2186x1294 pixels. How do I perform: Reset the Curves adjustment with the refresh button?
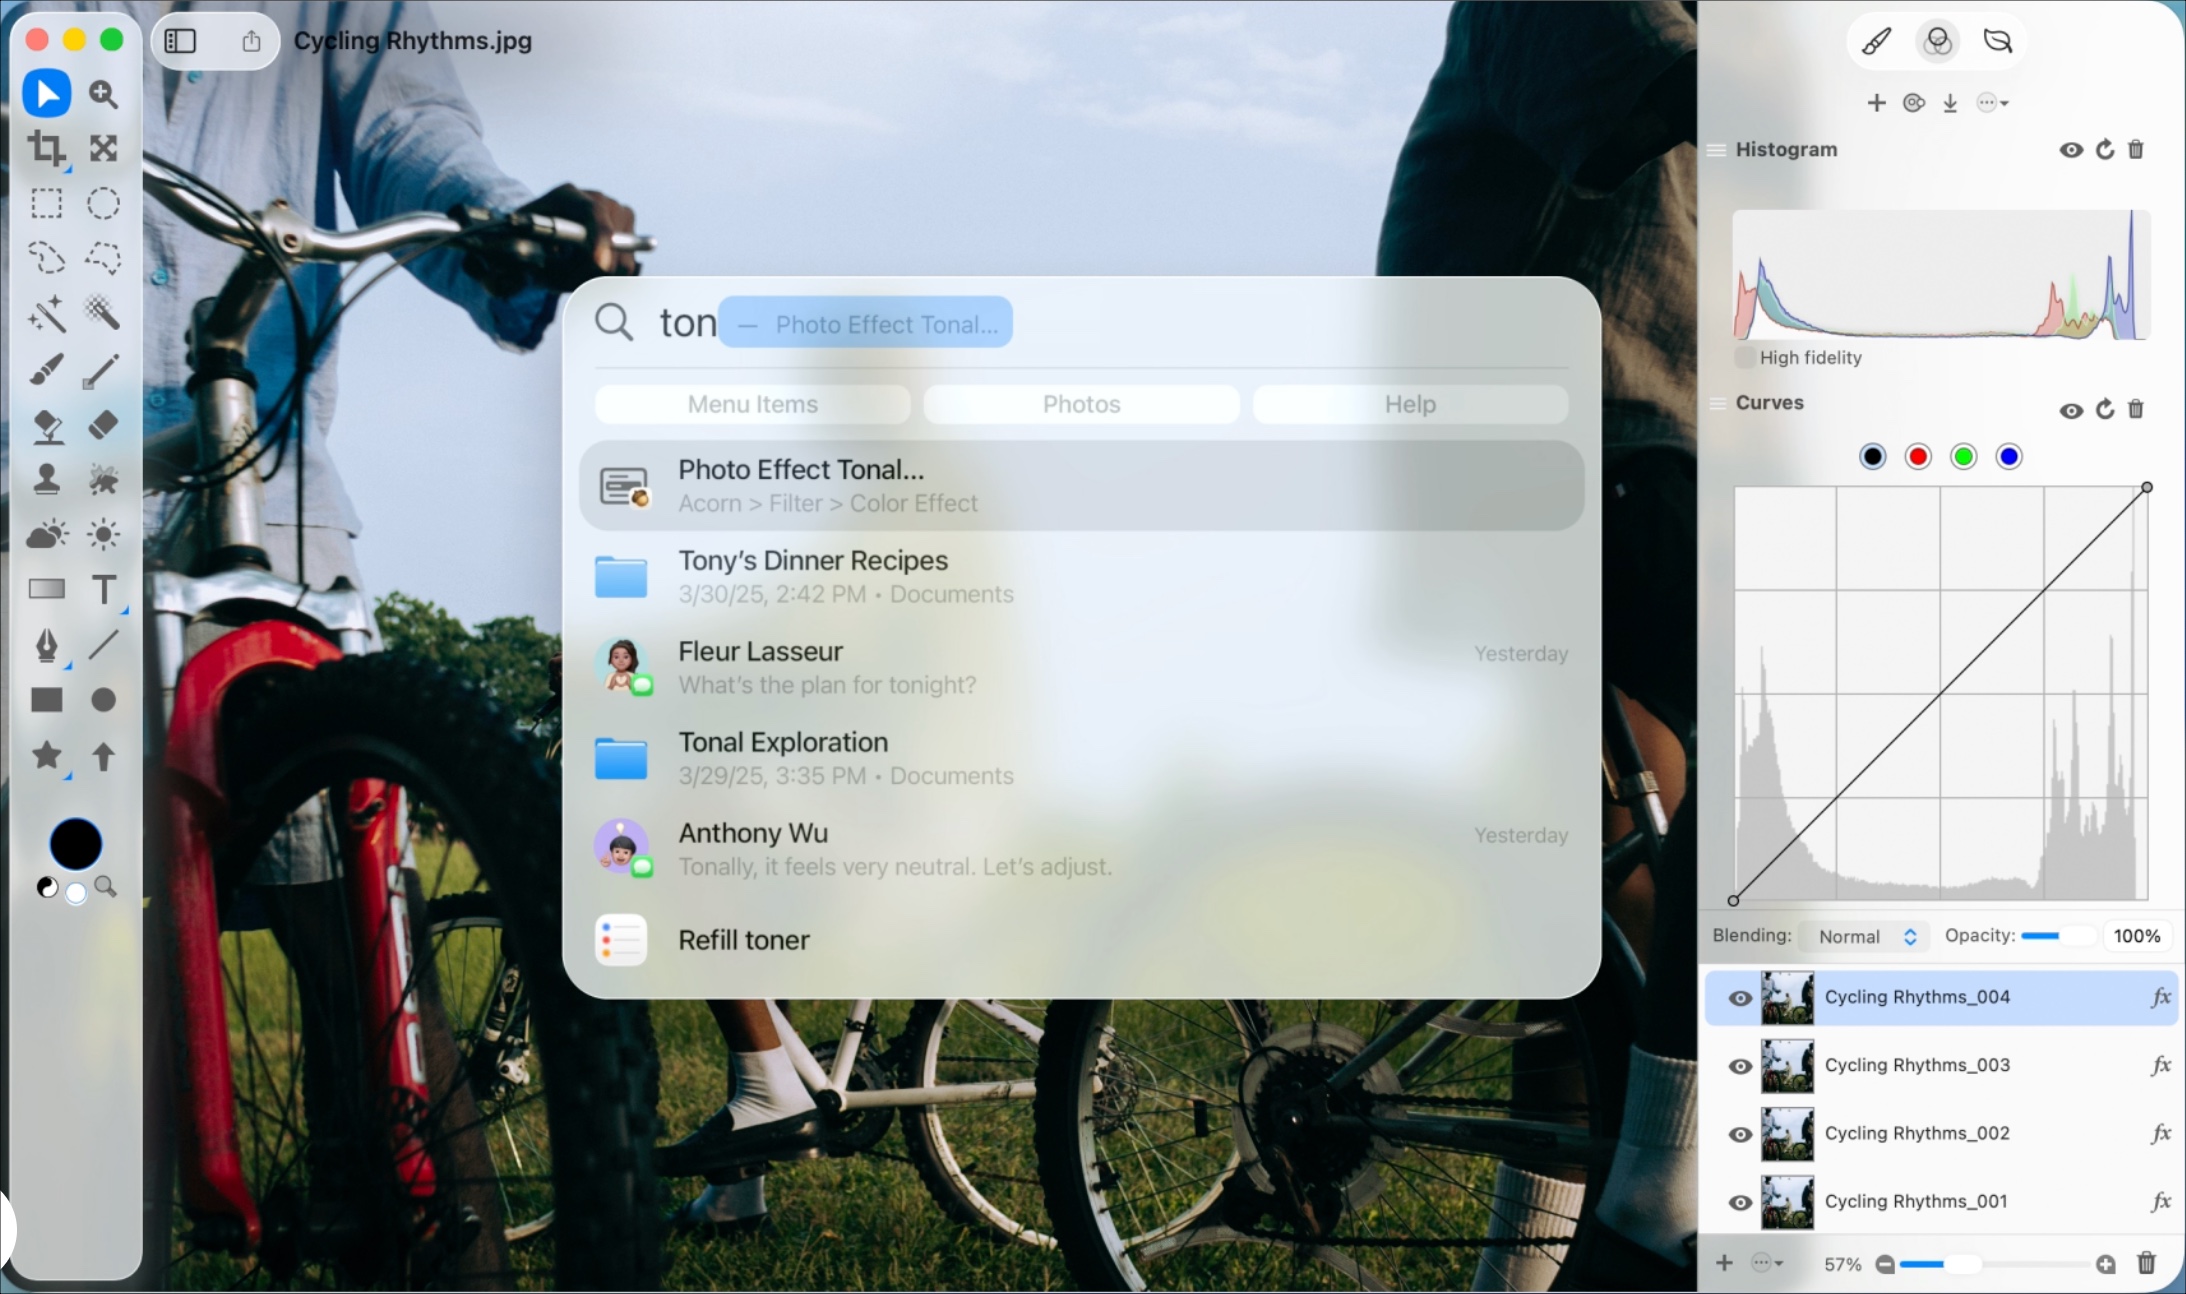click(x=2104, y=409)
